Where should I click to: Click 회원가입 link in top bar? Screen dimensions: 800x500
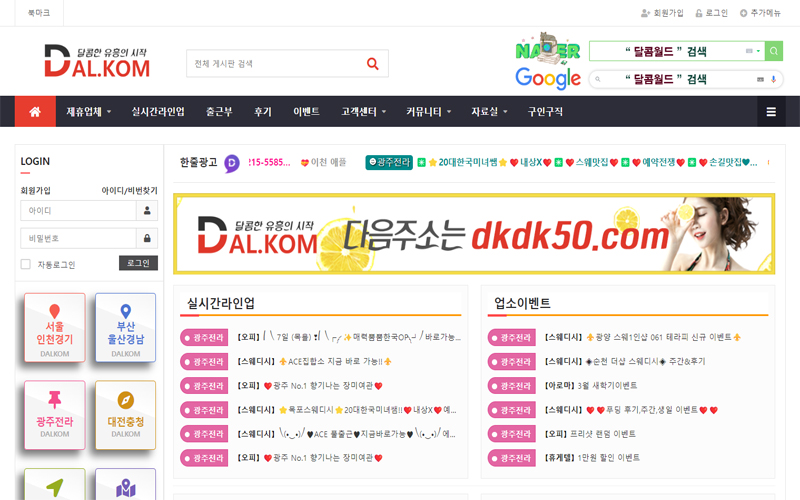(x=662, y=13)
